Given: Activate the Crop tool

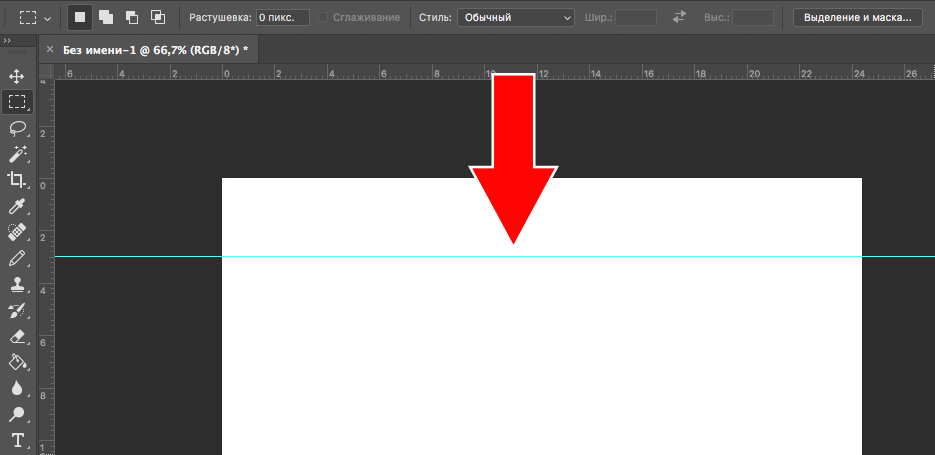Looking at the screenshot, I should (17, 179).
